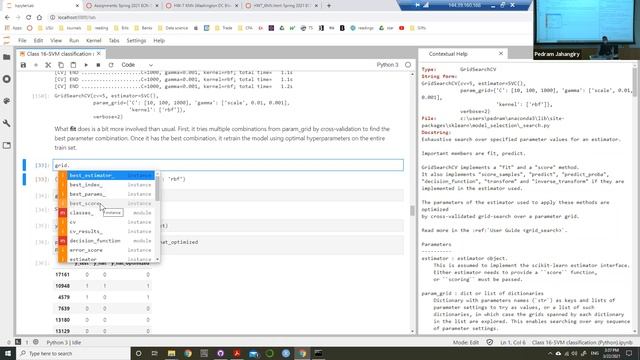Open the Tabs menu
Viewport: 640px width, 360px height.
point(114,40)
